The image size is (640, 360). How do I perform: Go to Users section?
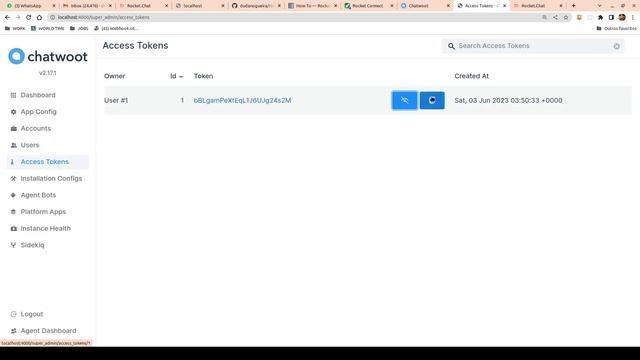(x=30, y=145)
